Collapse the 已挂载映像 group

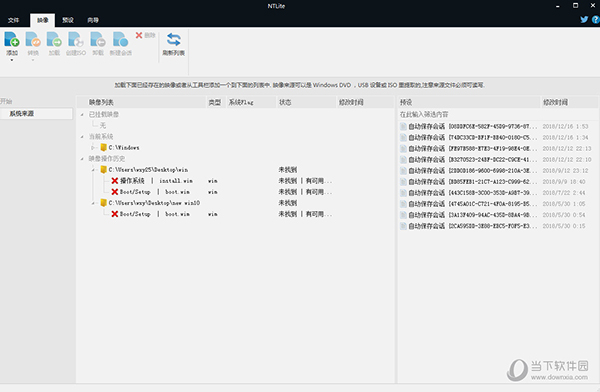coord(82,114)
